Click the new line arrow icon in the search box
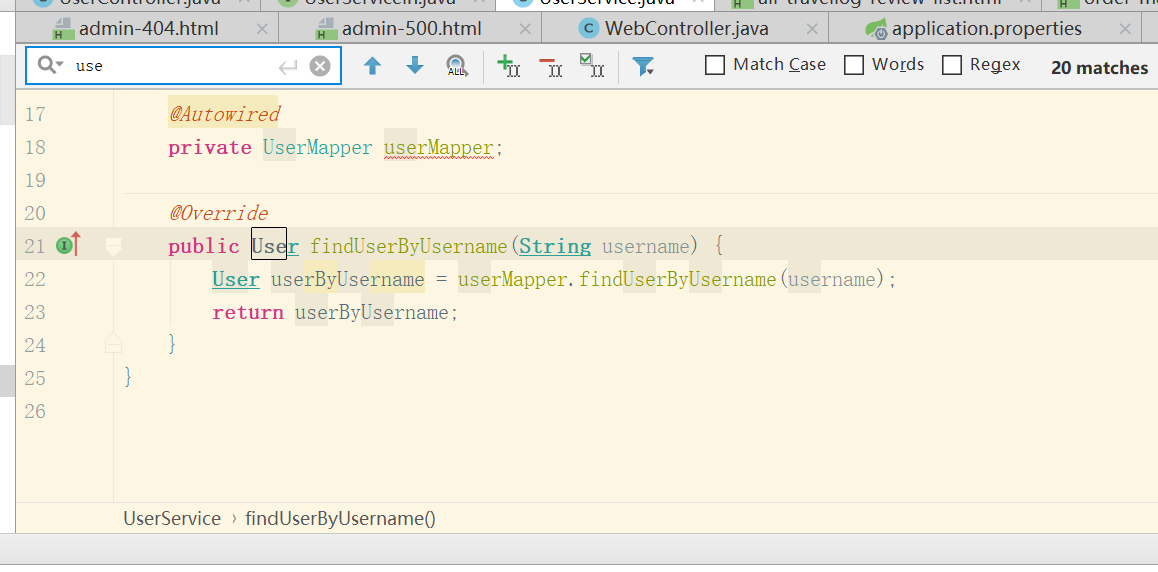 [x=287, y=67]
